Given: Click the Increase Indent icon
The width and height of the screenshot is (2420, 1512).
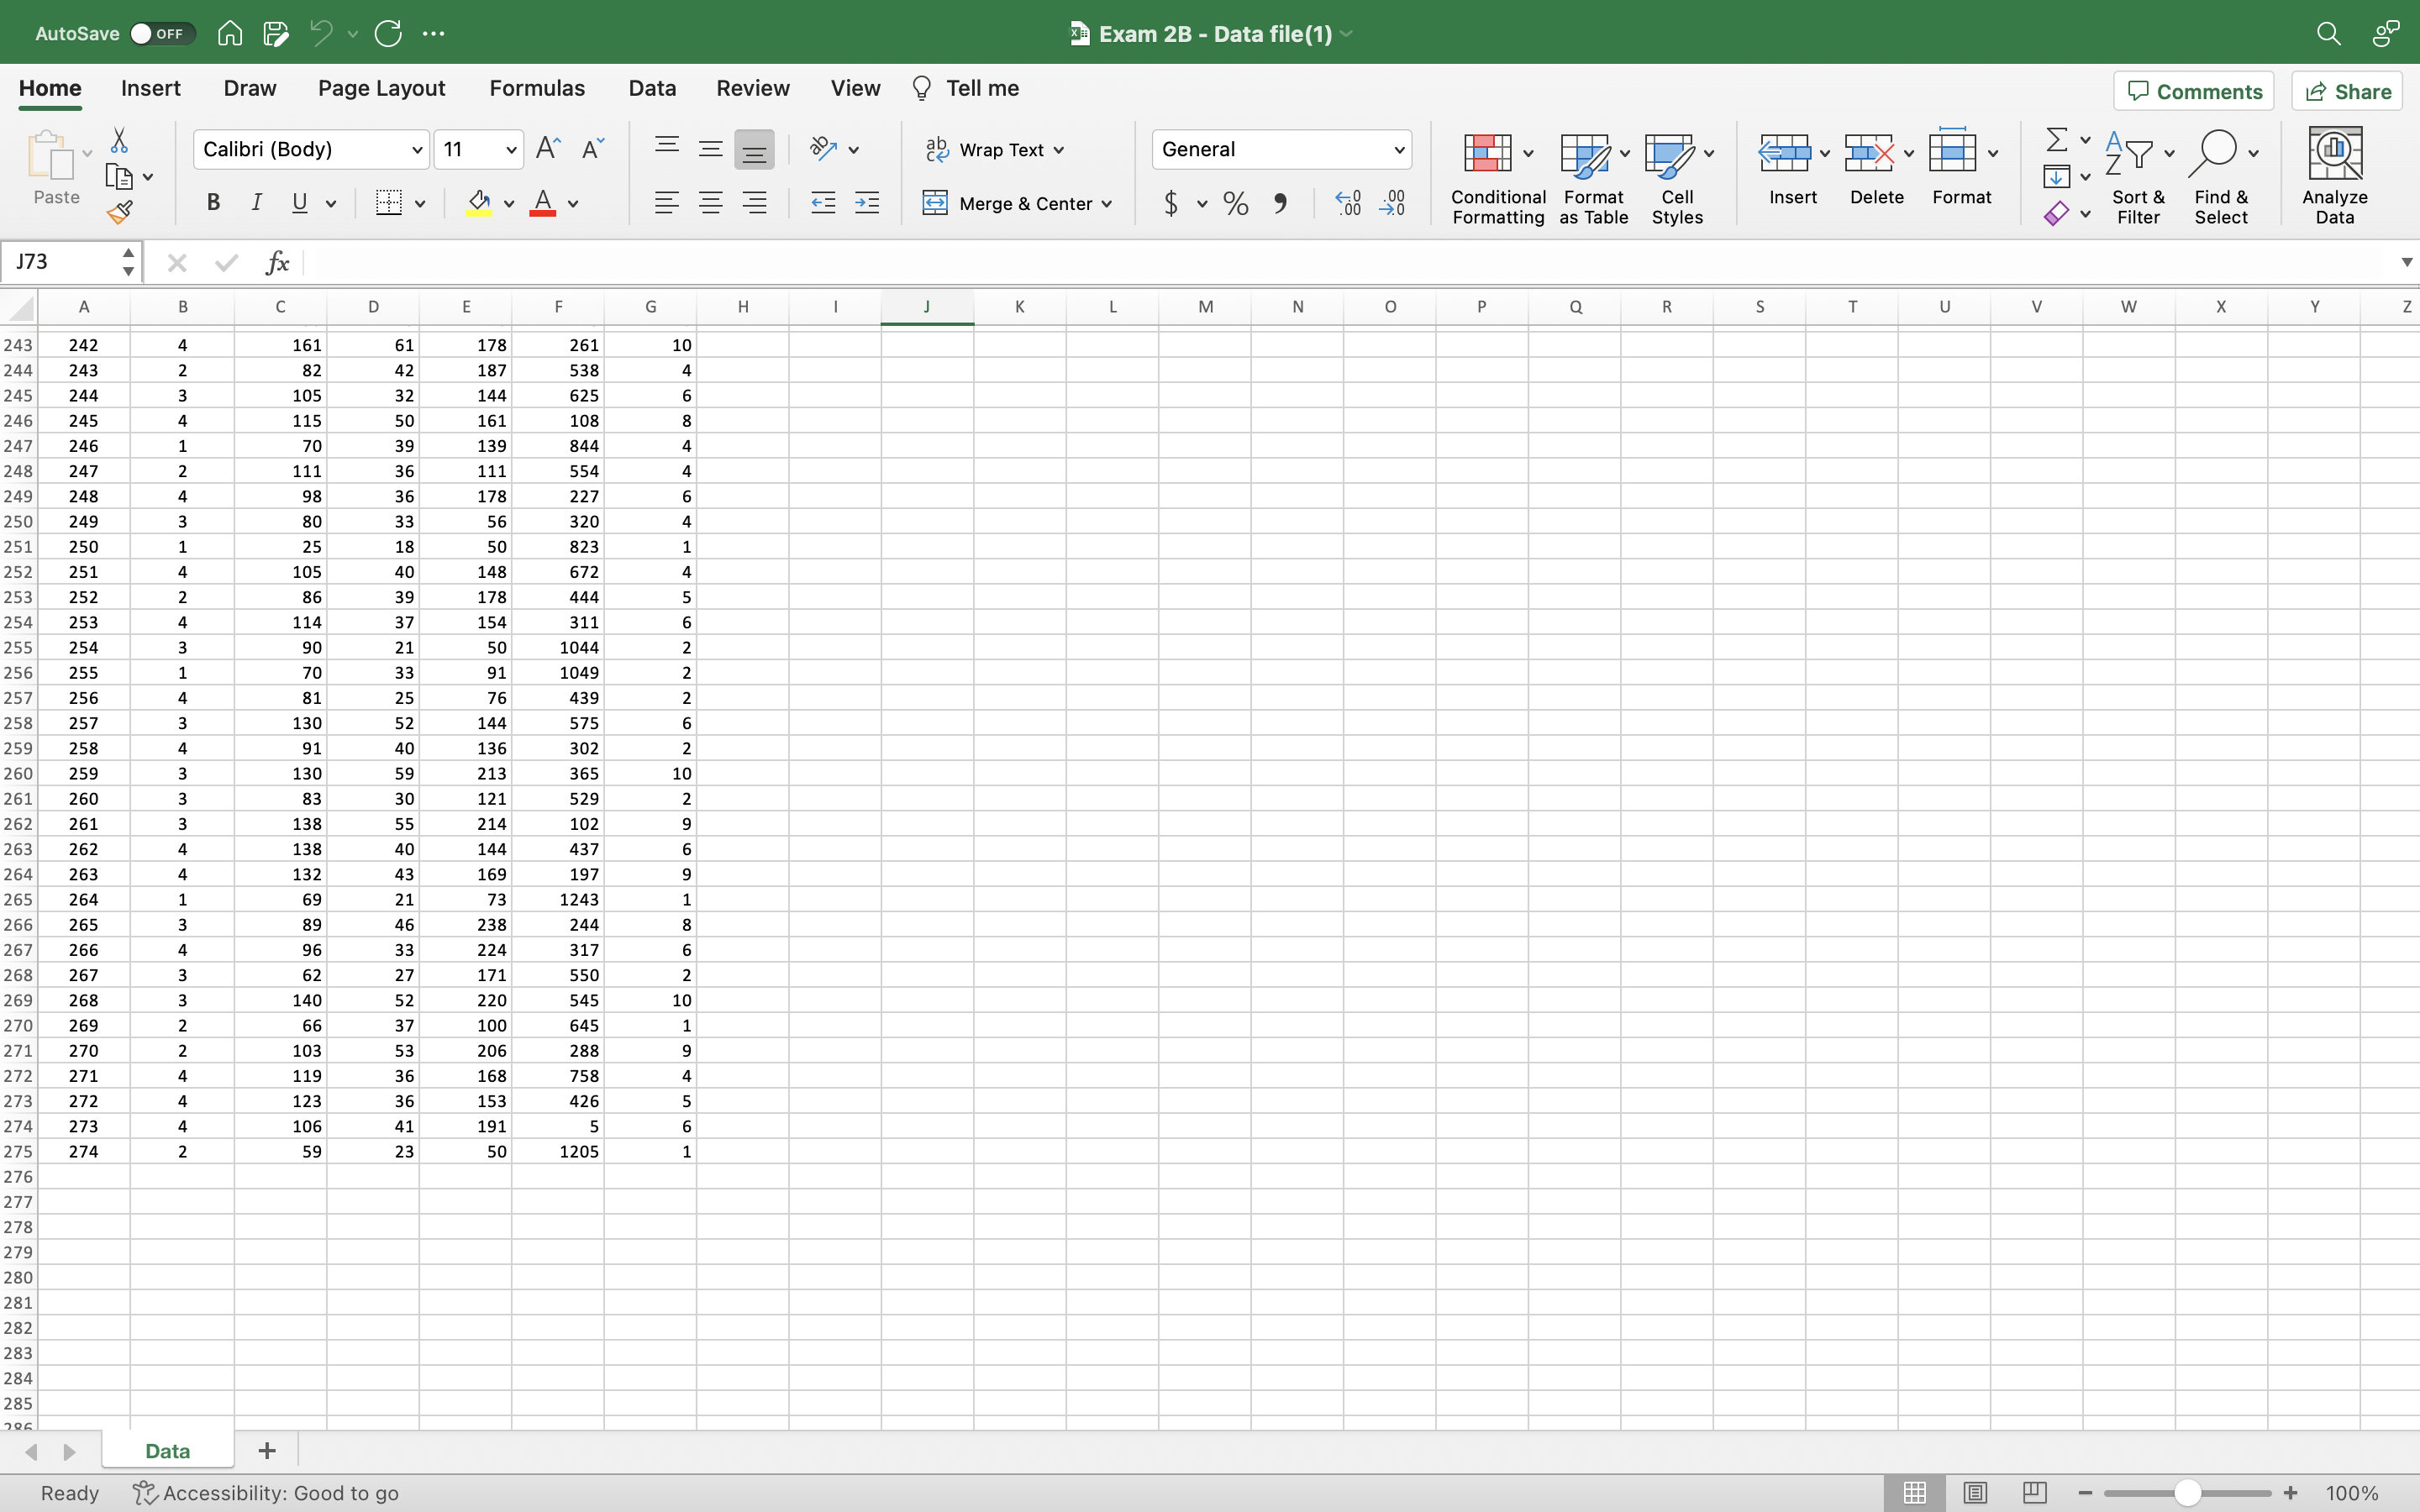Looking at the screenshot, I should click(867, 204).
